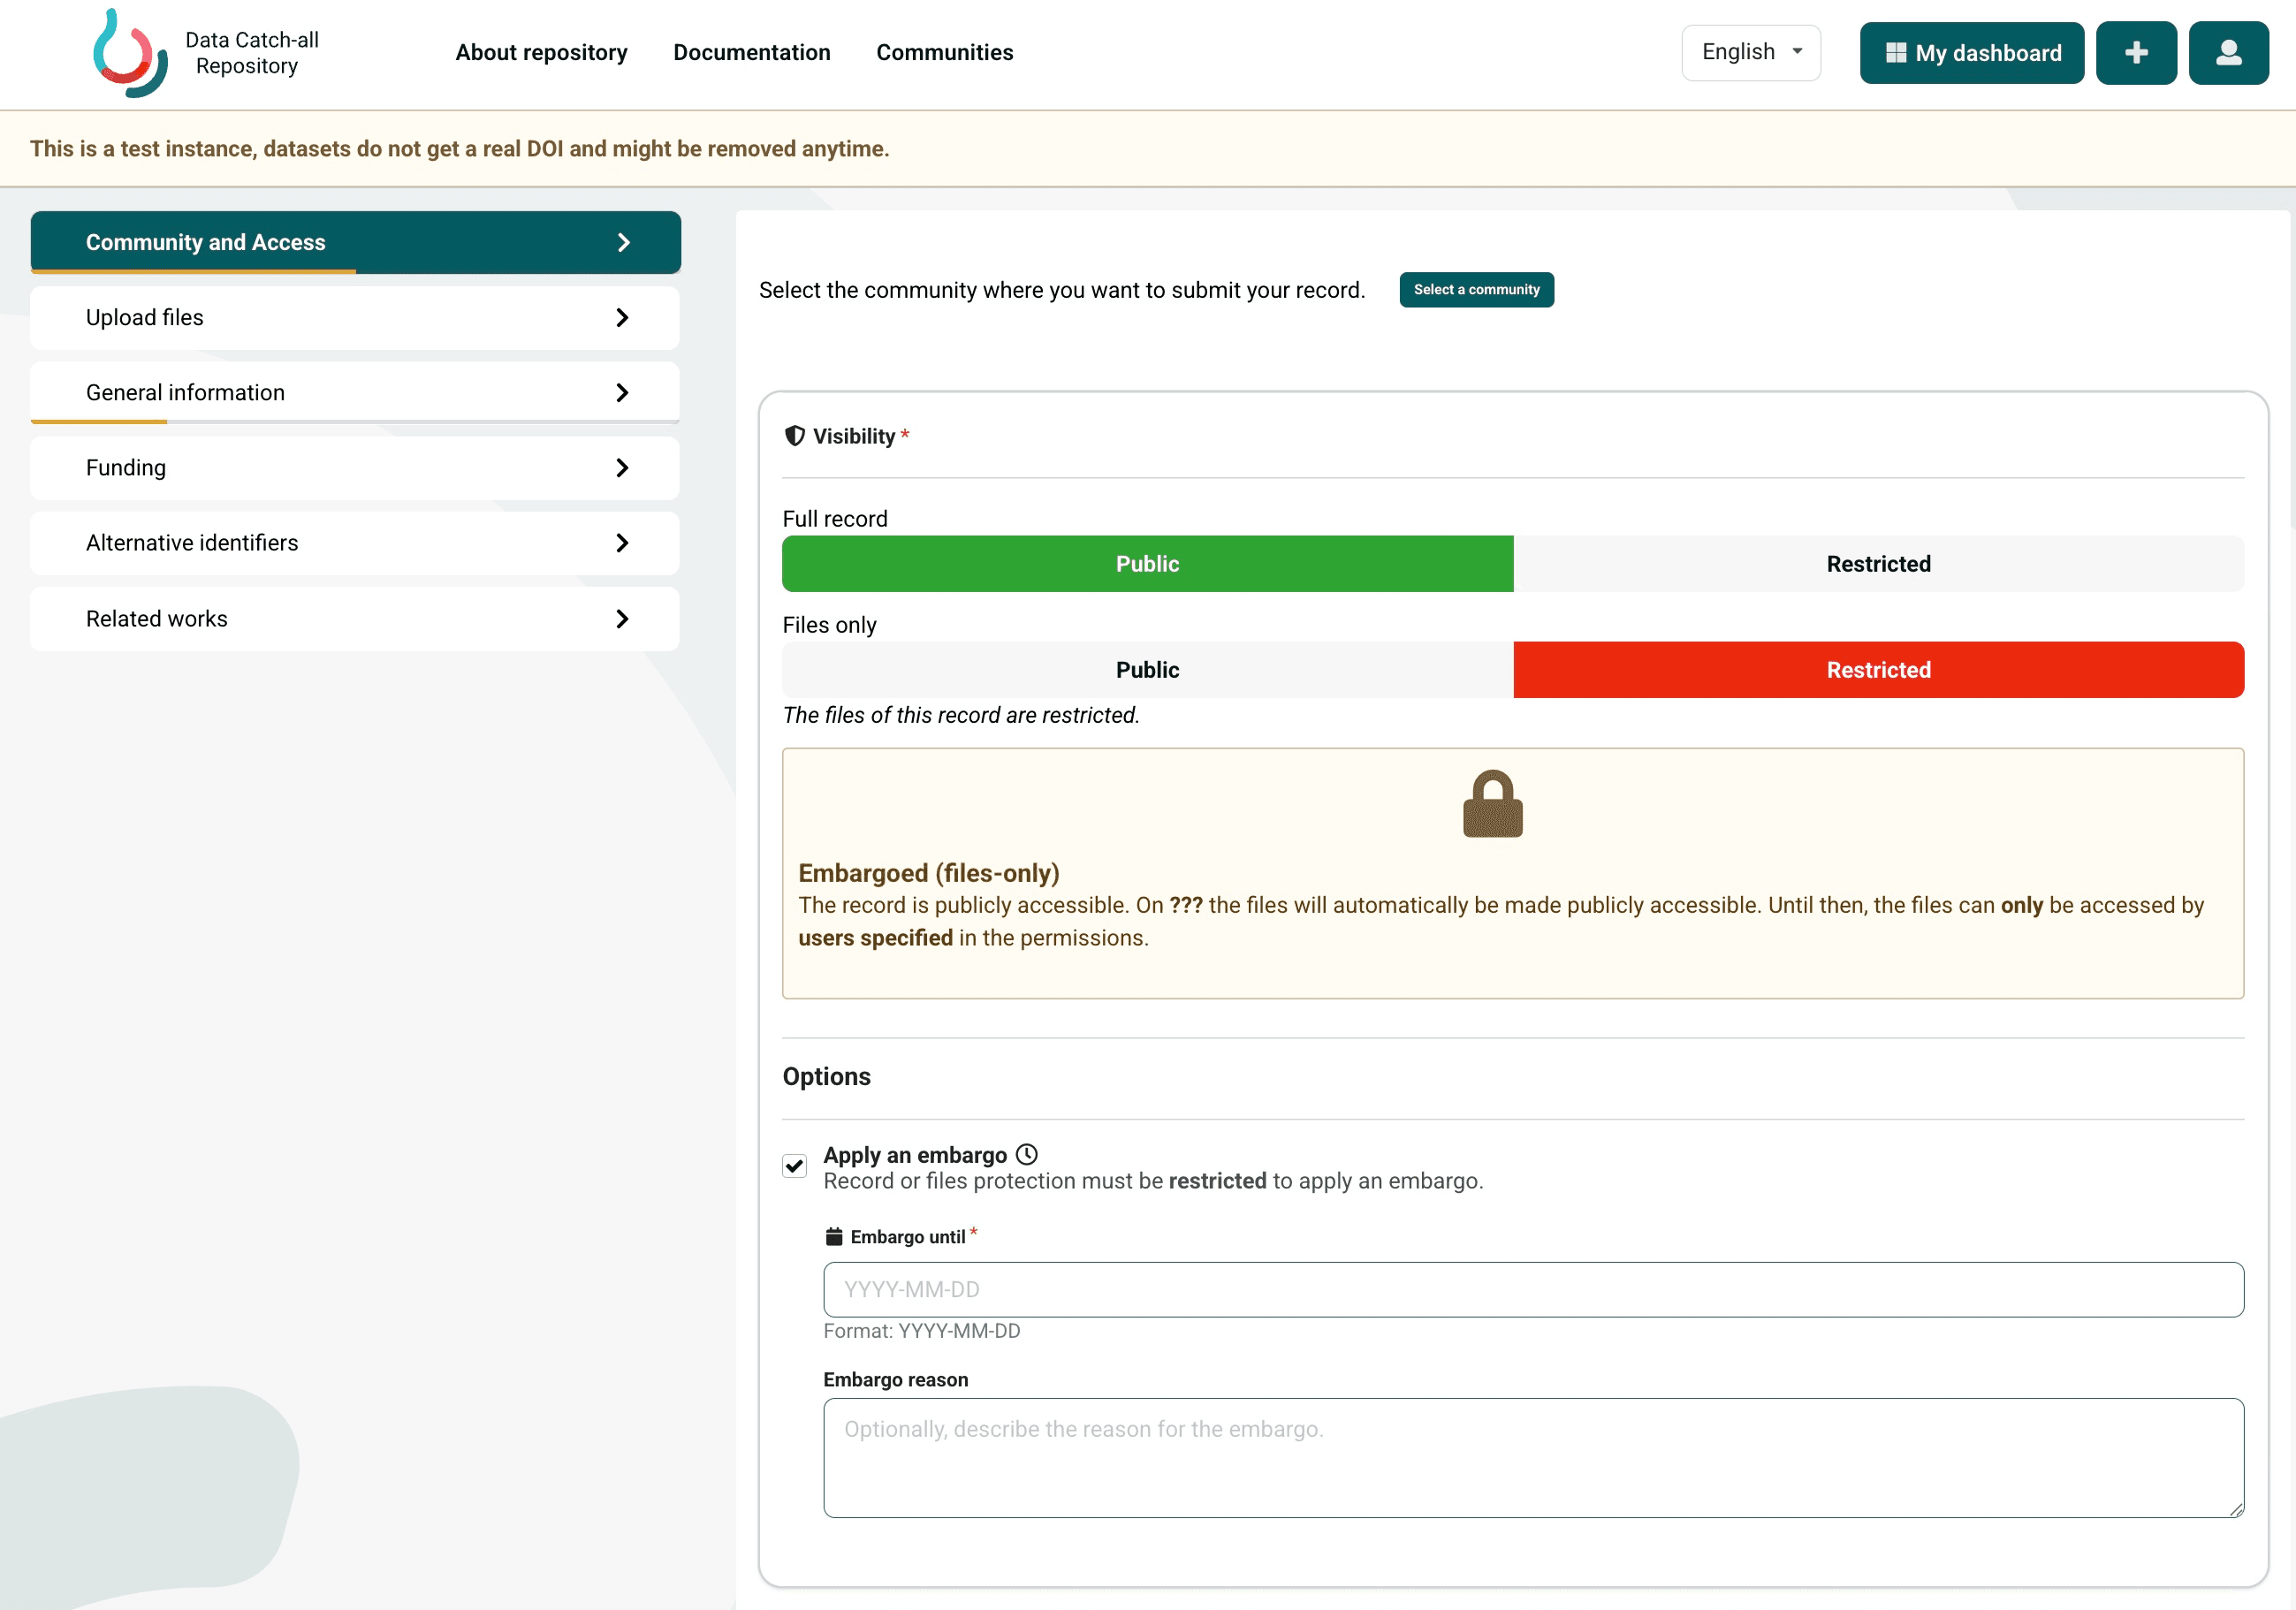Expand the Upload files section

point(355,318)
